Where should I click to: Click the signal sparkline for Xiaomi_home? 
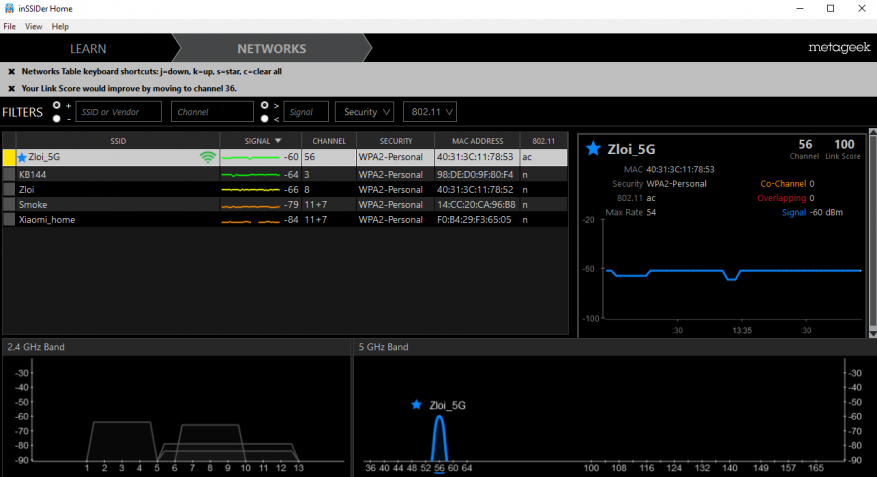pyautogui.click(x=251, y=221)
